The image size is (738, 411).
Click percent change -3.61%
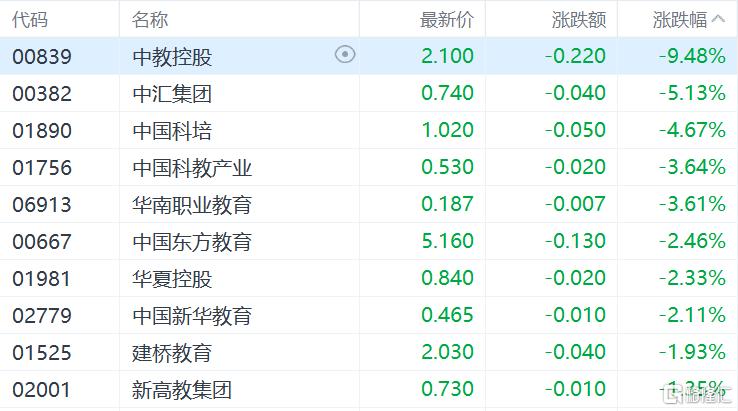point(692,204)
